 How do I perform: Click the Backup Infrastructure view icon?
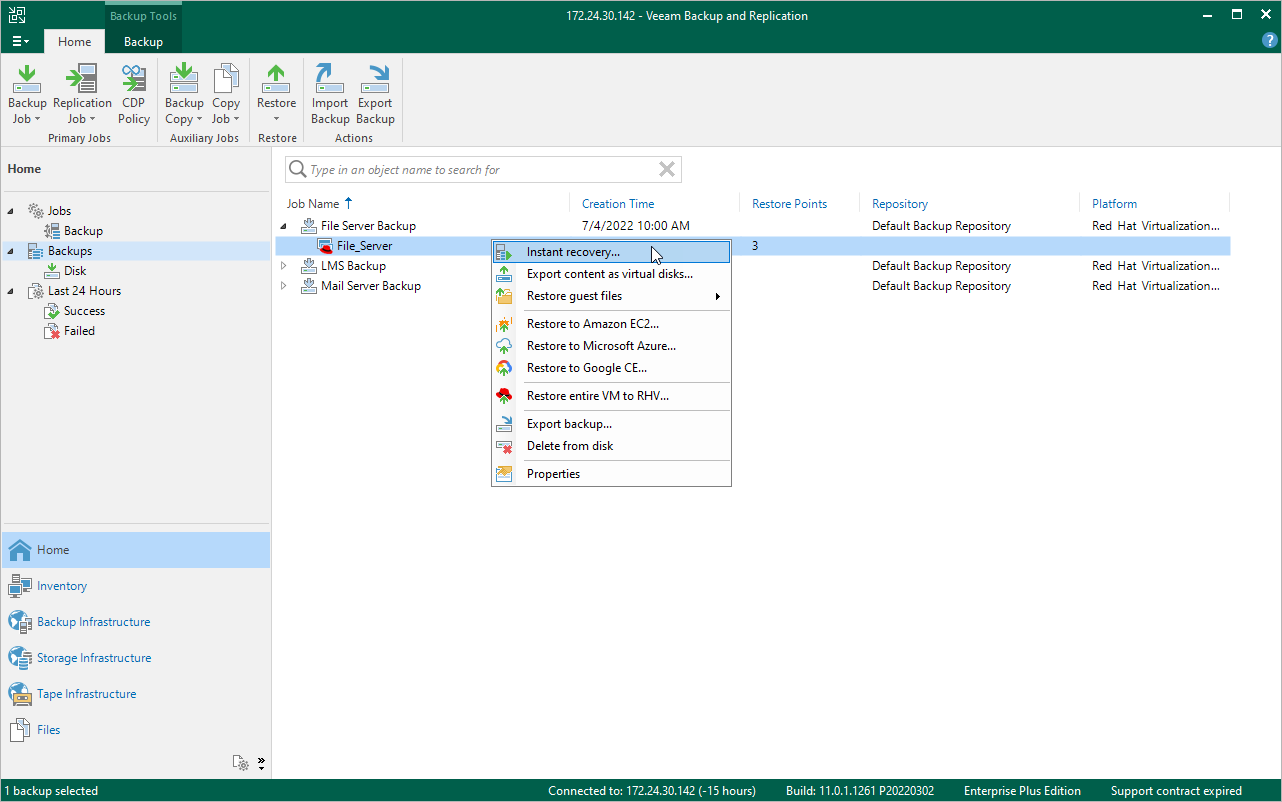20,622
